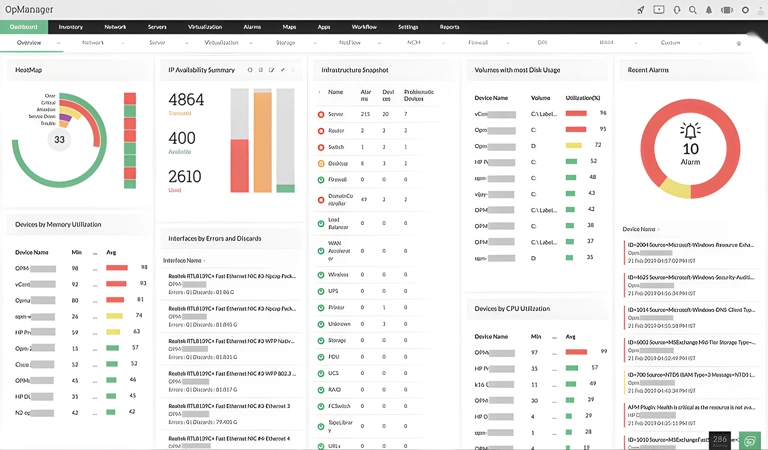
Task: Open the Reports main tab
Action: [x=449, y=27]
